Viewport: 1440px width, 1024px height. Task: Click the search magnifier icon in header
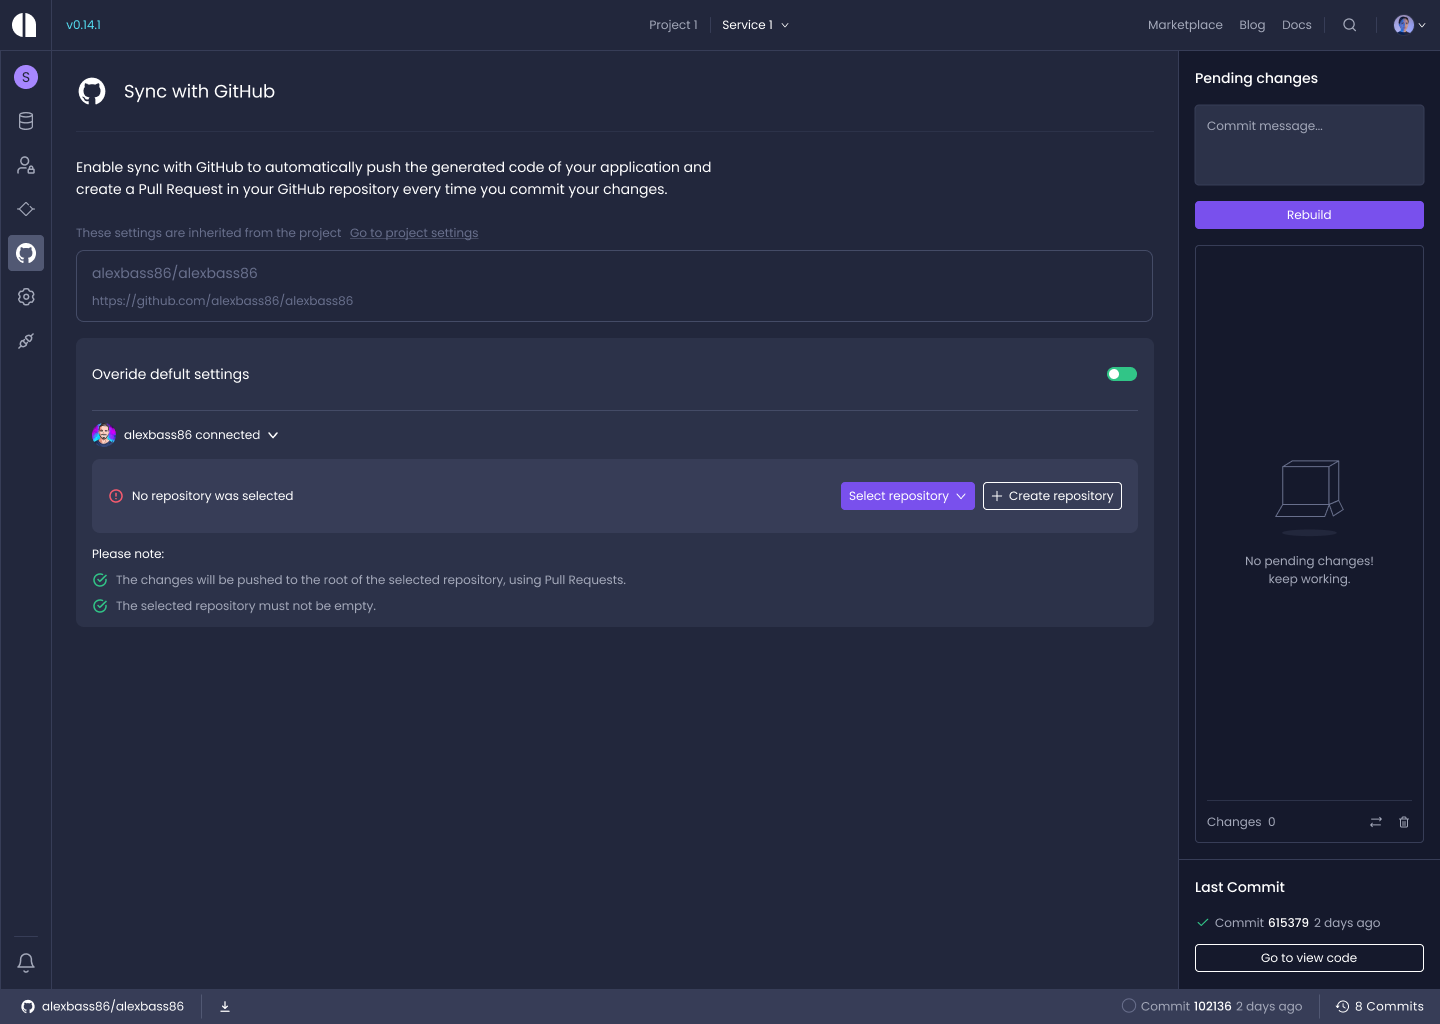(x=1350, y=25)
